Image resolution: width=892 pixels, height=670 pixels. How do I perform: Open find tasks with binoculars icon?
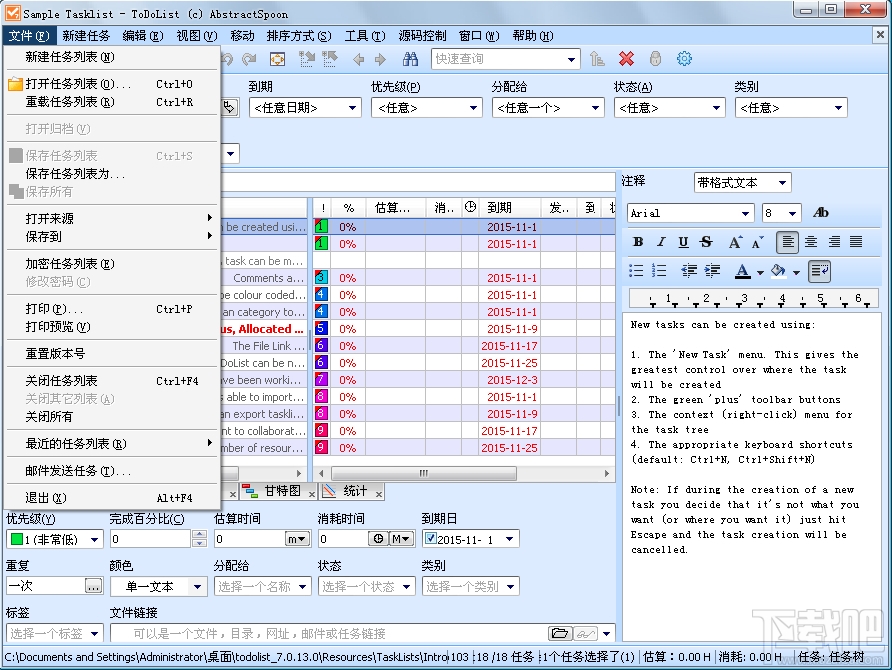coord(410,59)
